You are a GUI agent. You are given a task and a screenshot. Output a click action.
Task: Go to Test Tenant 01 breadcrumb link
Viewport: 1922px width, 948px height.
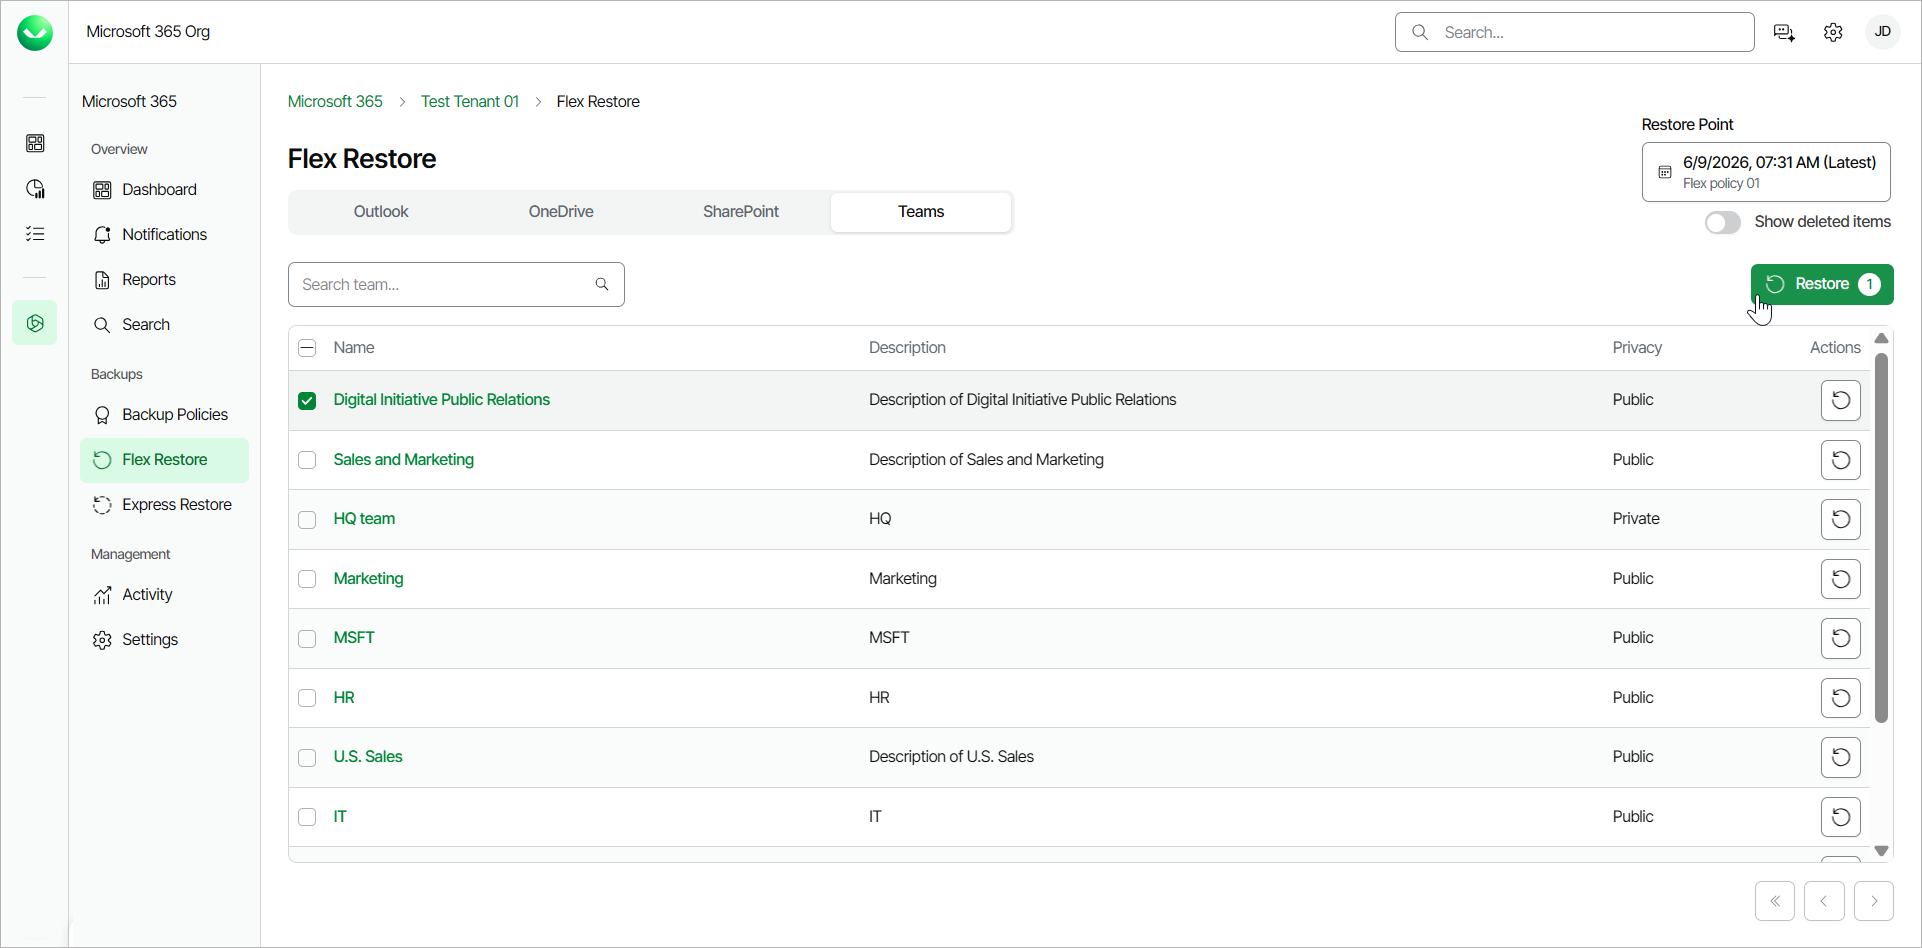coord(470,102)
